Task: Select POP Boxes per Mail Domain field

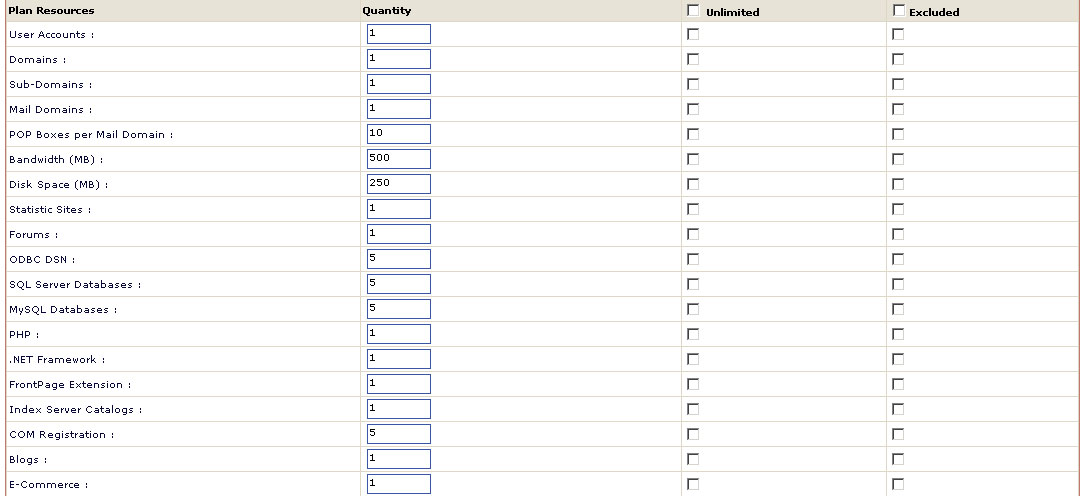Action: pos(399,134)
